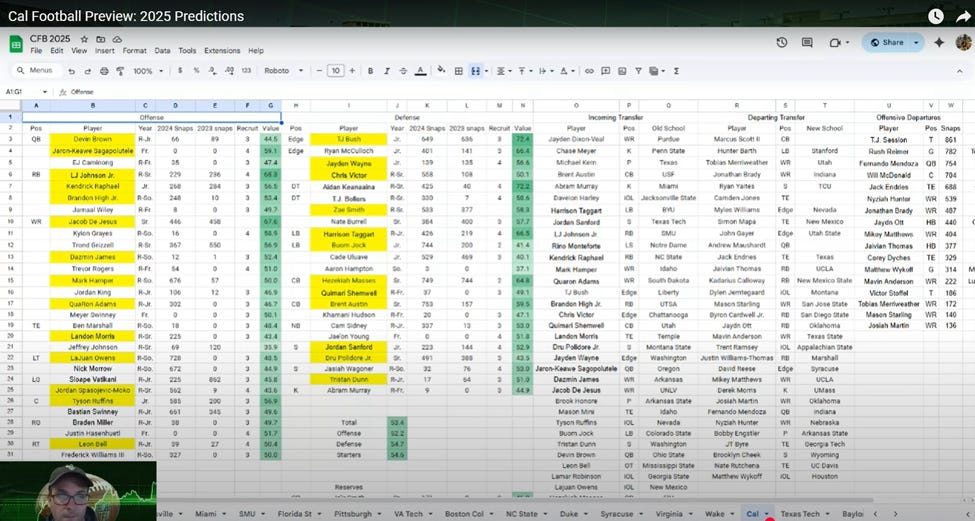Click the font size 10 field

pyautogui.click(x=336, y=71)
